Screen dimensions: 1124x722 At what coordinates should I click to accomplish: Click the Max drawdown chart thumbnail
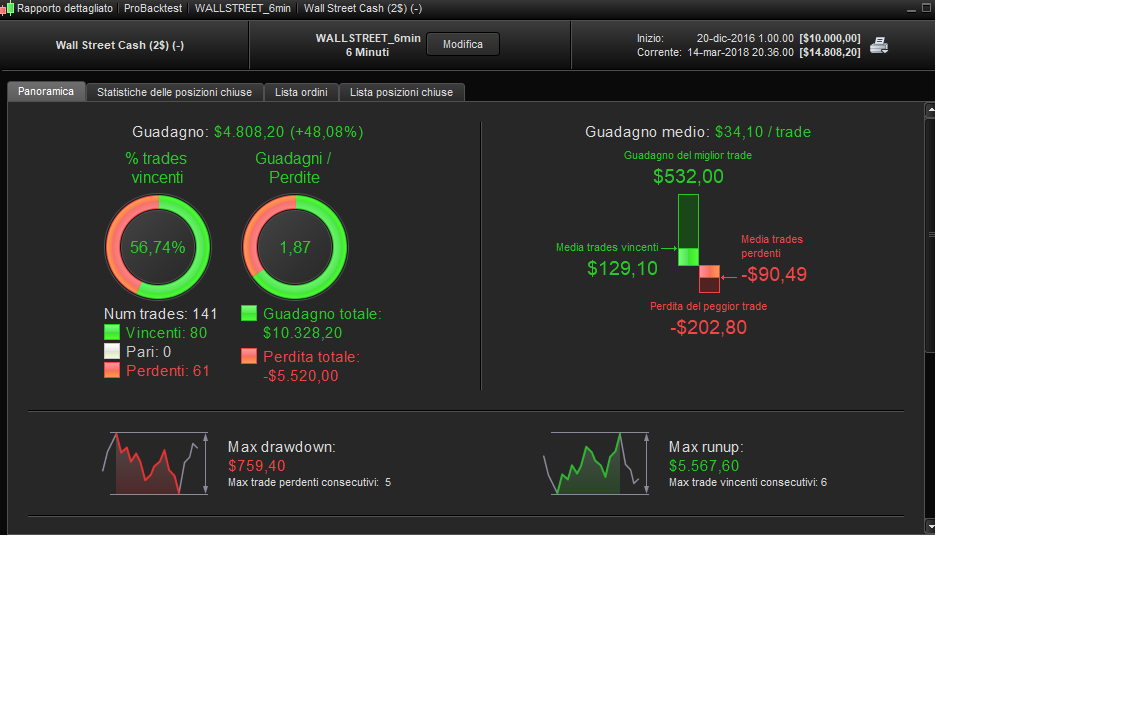point(156,463)
